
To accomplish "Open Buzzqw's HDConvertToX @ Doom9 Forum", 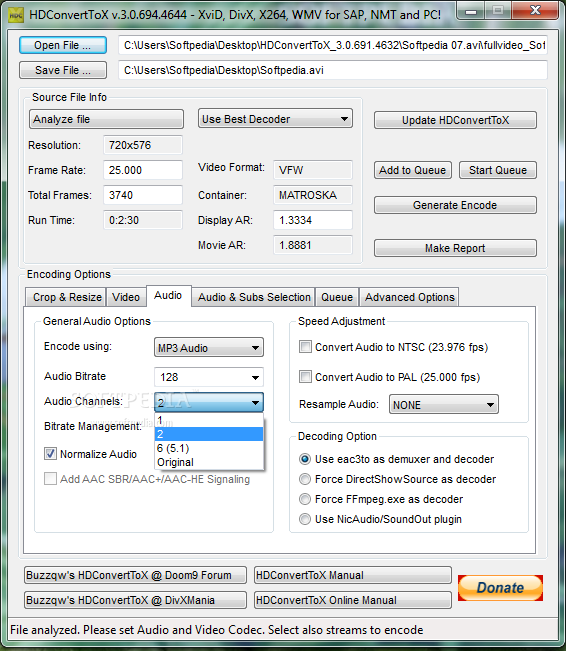I will (x=135, y=575).
